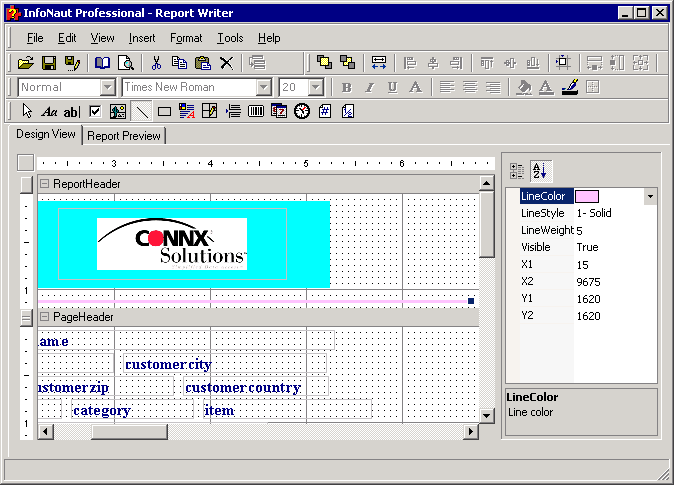
Task: Insert date using calendar icon
Action: tap(279, 112)
